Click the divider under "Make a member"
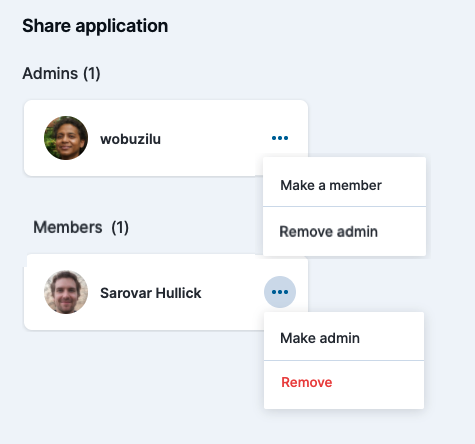 click(x=344, y=206)
